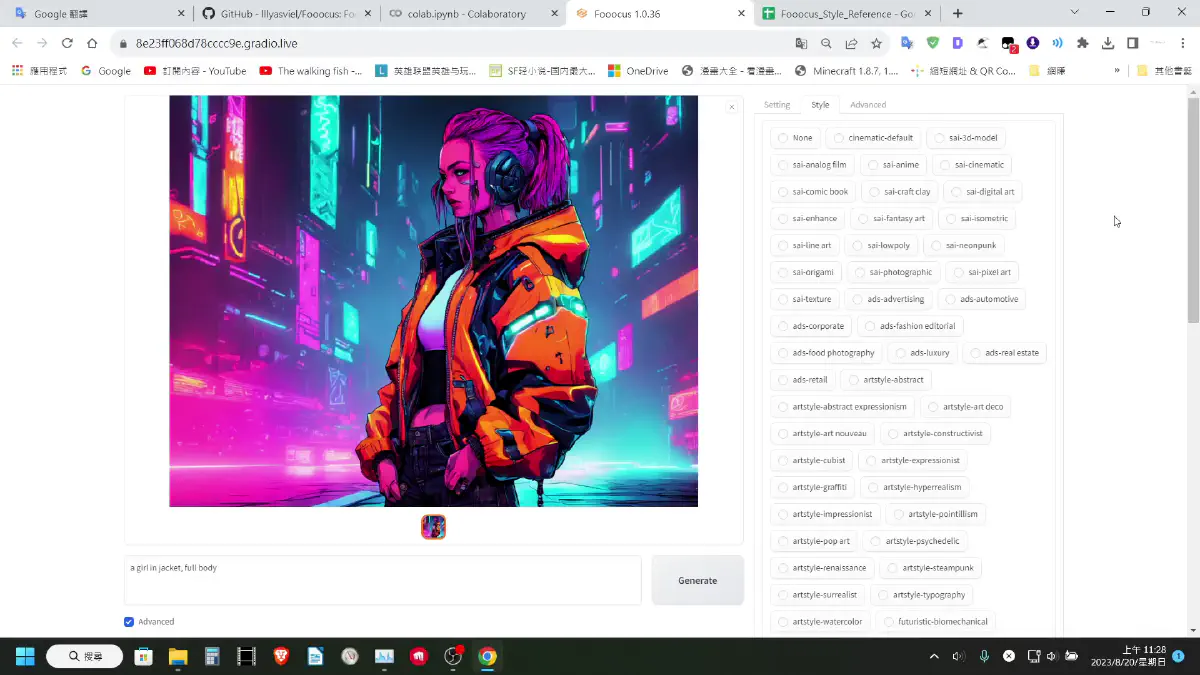Open the OneDrive bookmark
The image size is (1200, 675).
[x=638, y=71]
